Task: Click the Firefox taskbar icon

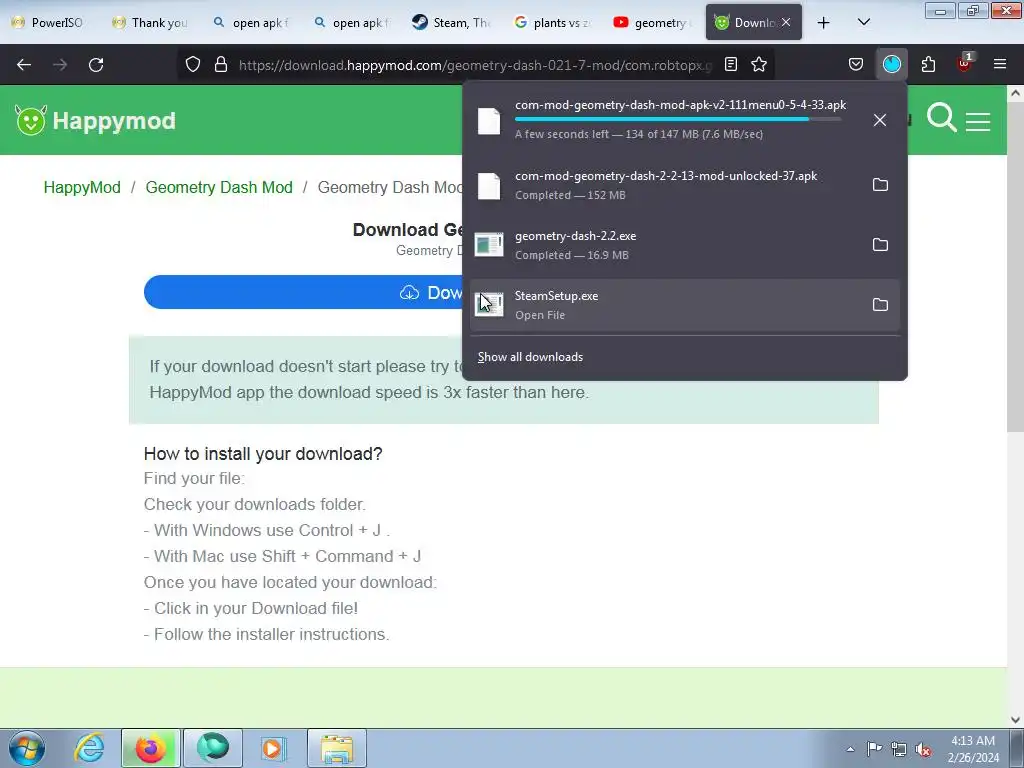Action: 150,748
